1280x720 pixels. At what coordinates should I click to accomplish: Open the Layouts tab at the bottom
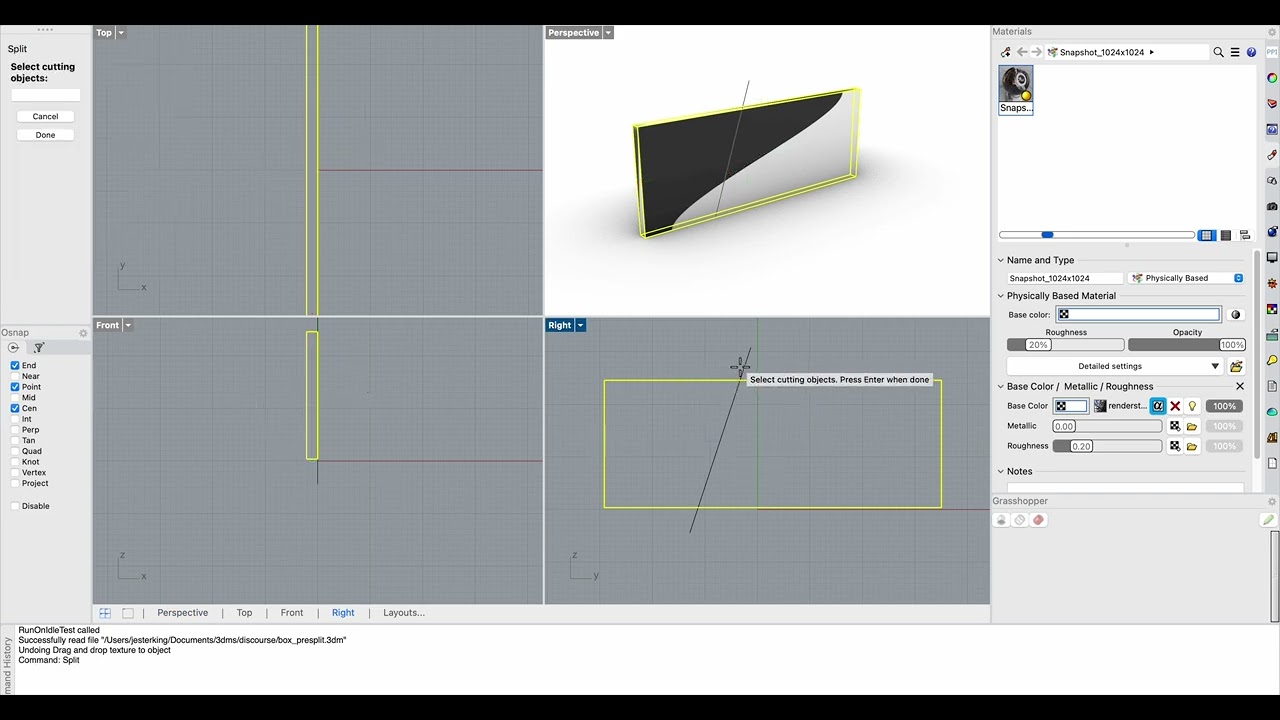pos(403,612)
